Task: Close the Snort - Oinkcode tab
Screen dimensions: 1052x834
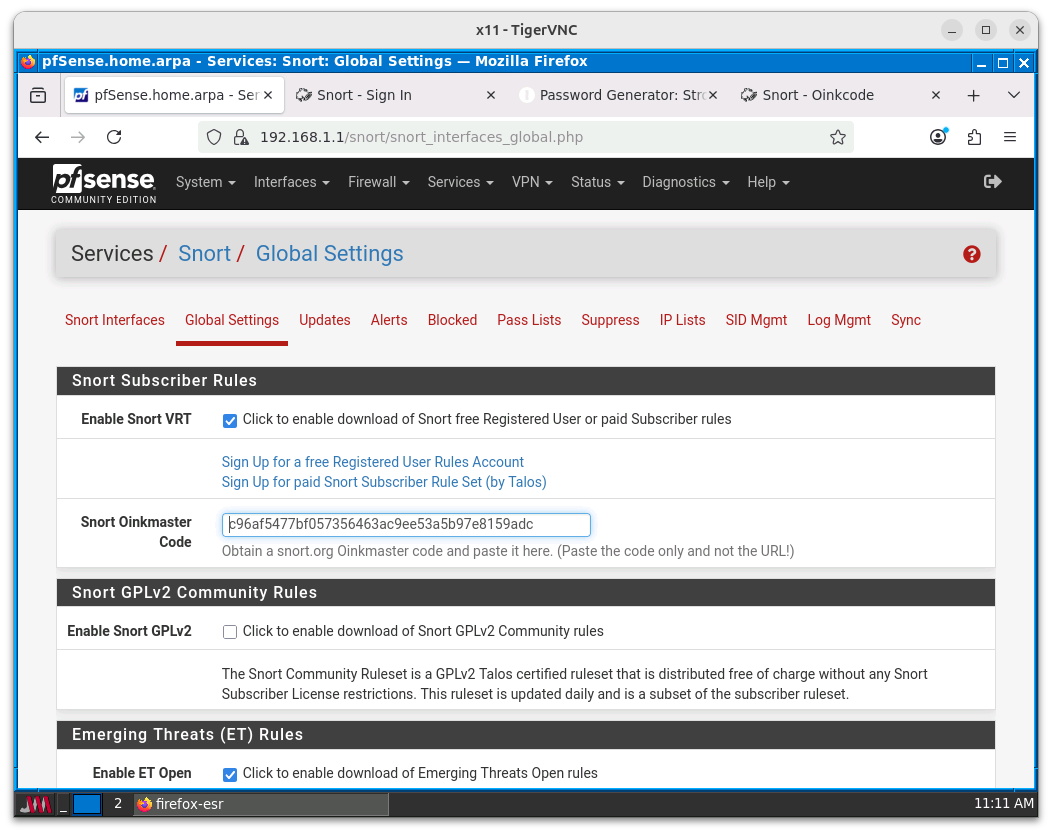Action: (936, 95)
